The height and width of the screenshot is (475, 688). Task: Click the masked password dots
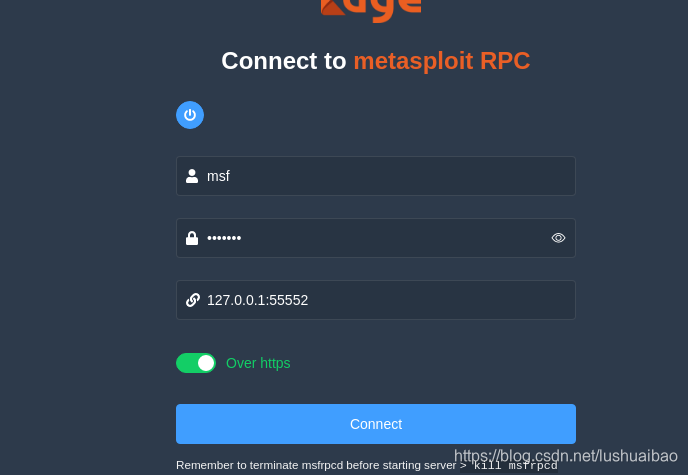pos(224,238)
